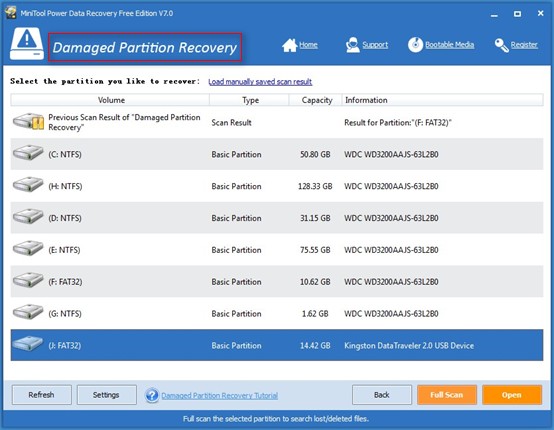The image size is (554, 430).
Task: Sort by the Capacity column header
Action: click(x=316, y=100)
